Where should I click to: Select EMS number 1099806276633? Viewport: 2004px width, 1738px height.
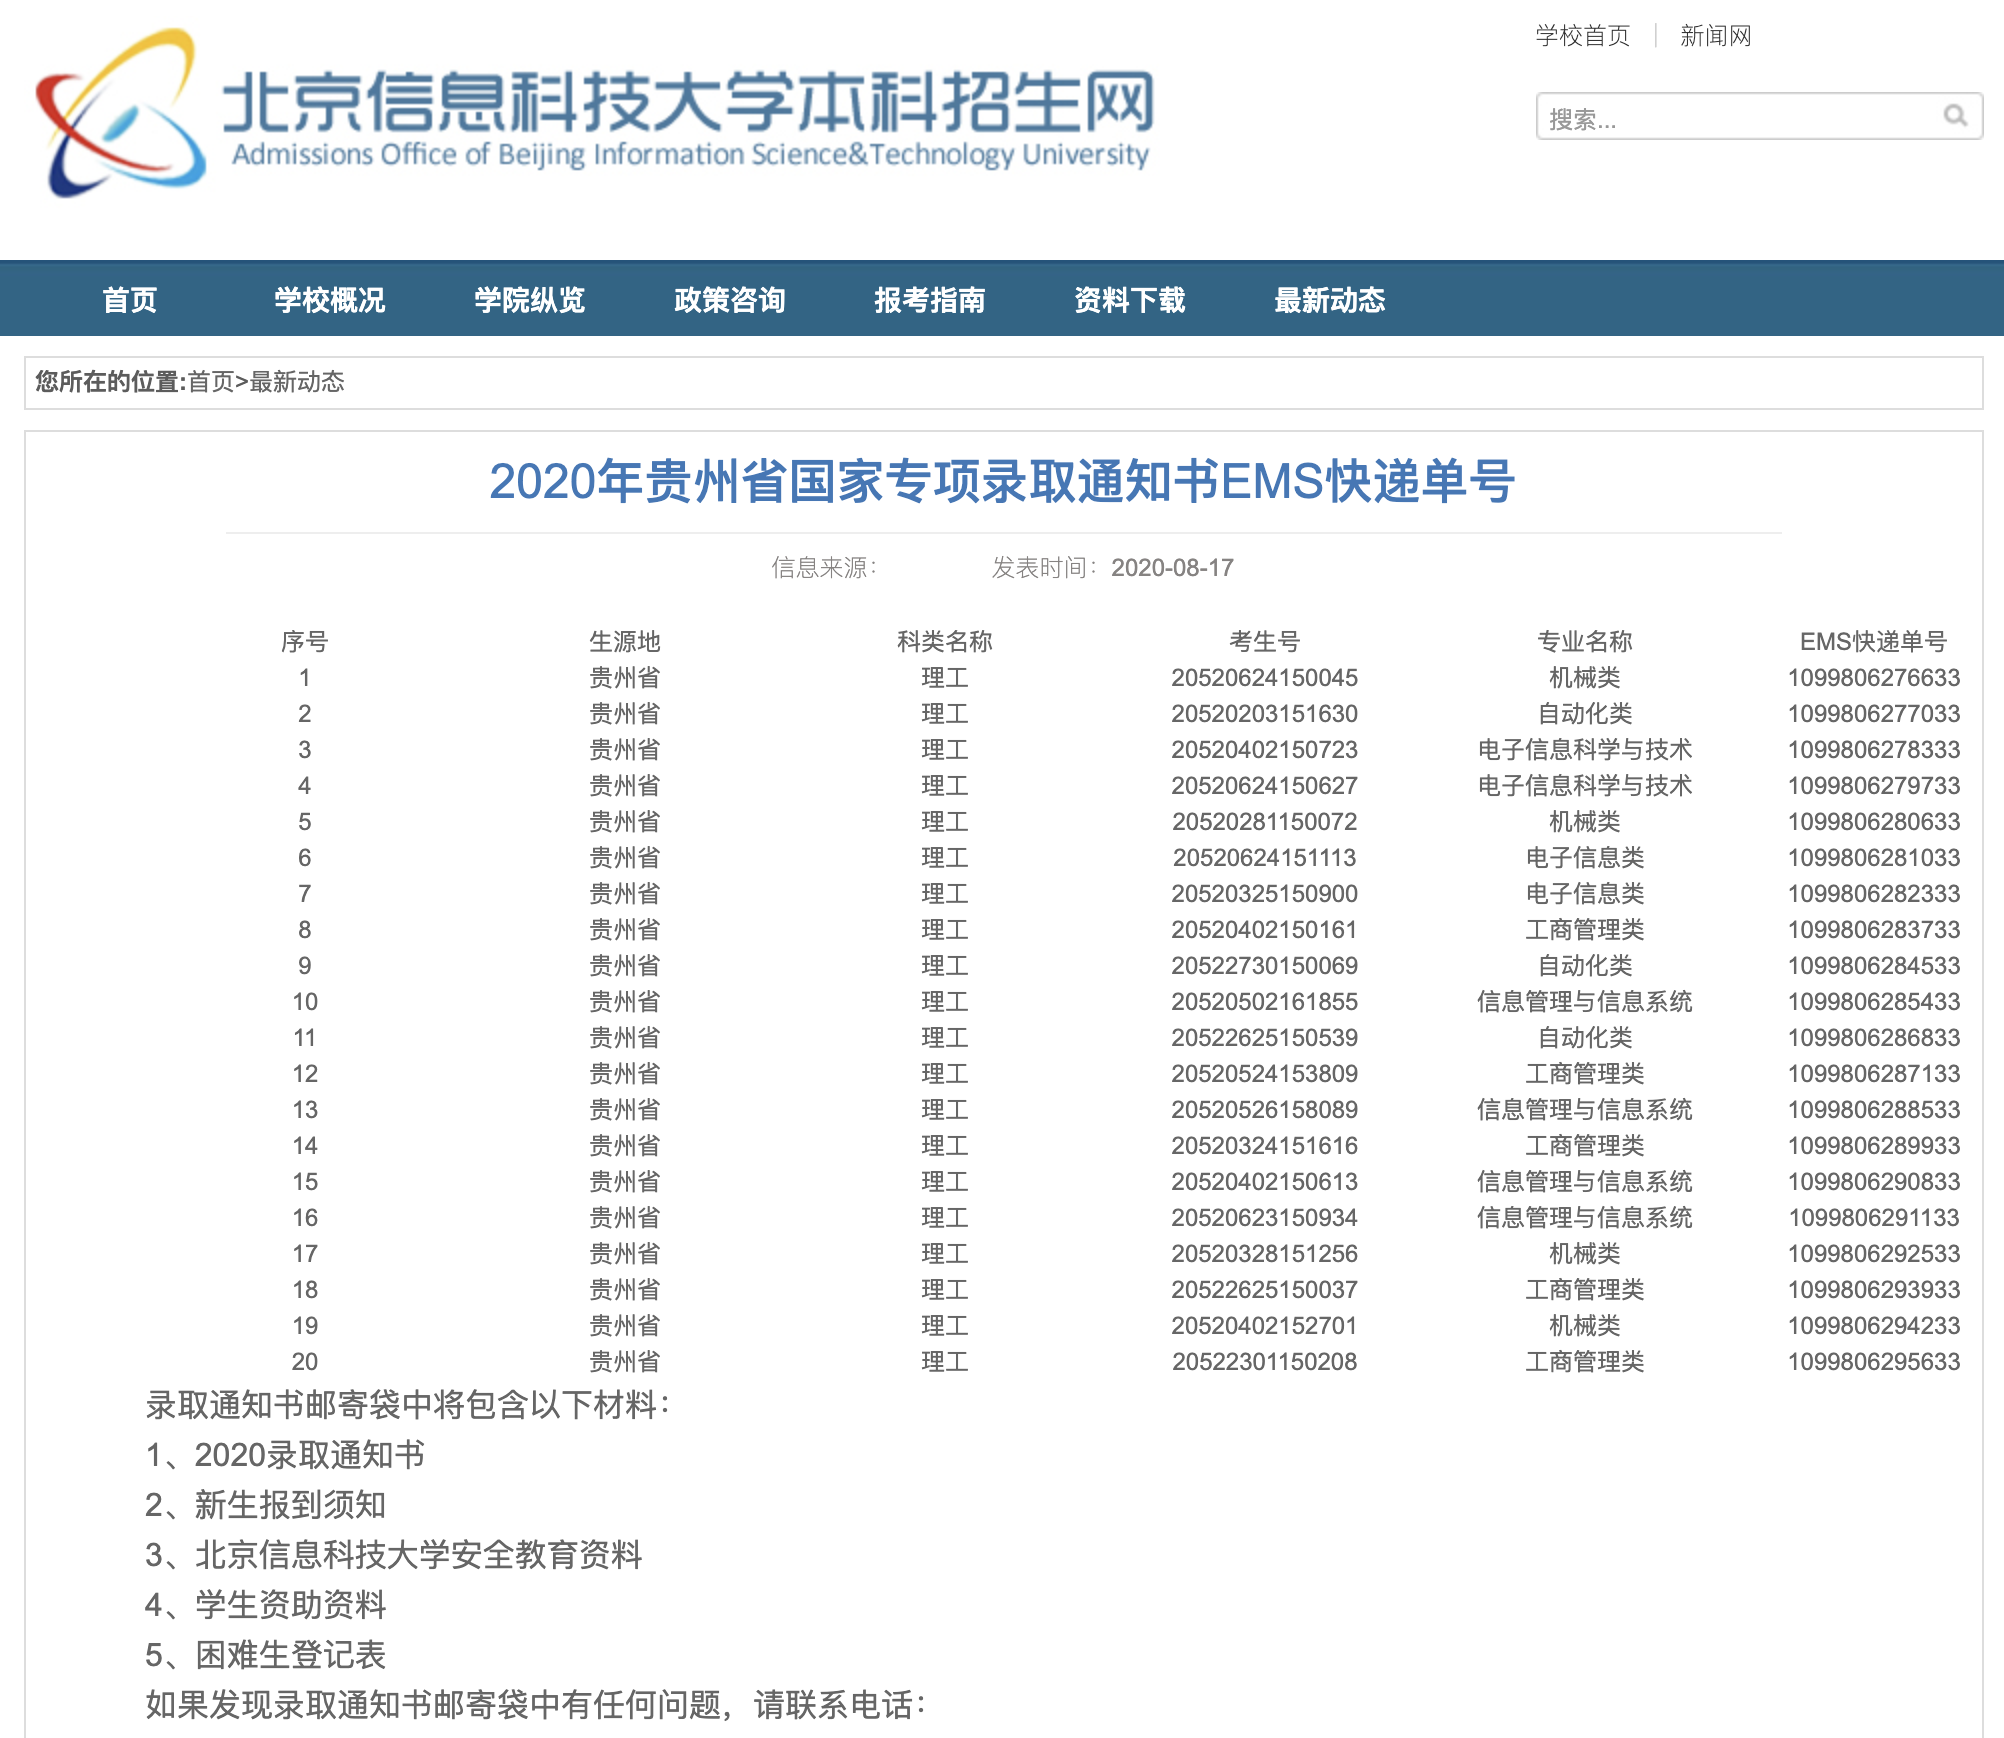point(1874,677)
